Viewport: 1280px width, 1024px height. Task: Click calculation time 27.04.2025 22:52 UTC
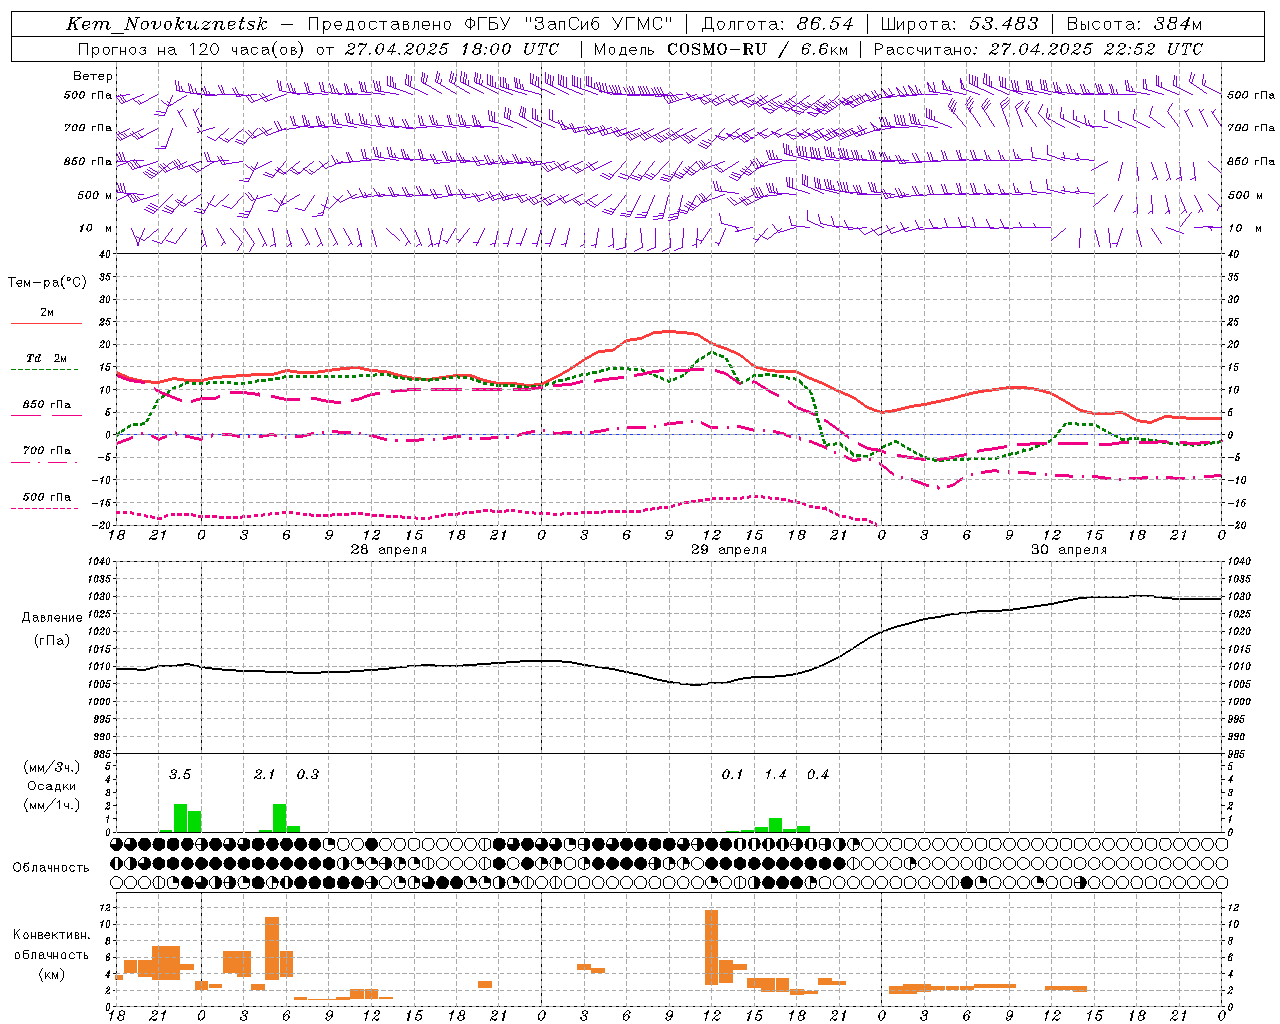(1095, 49)
